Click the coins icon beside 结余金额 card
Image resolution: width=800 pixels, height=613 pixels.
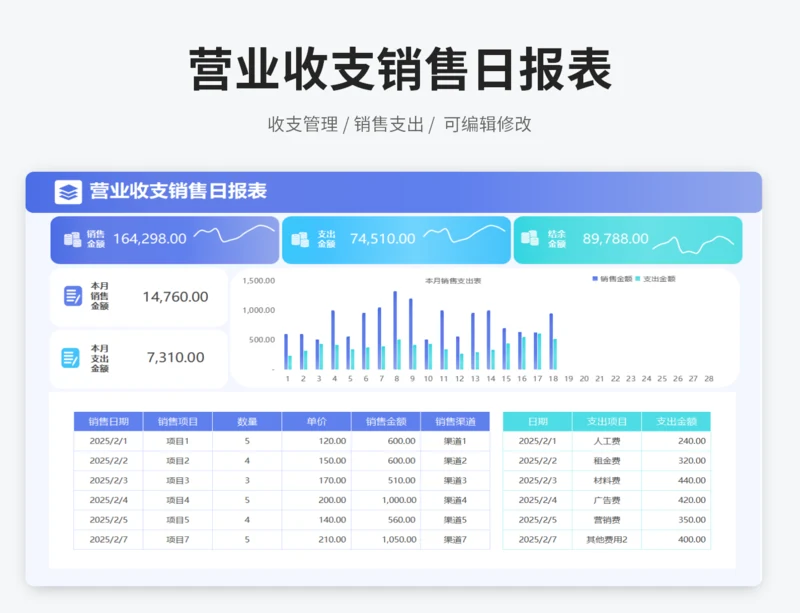point(530,238)
